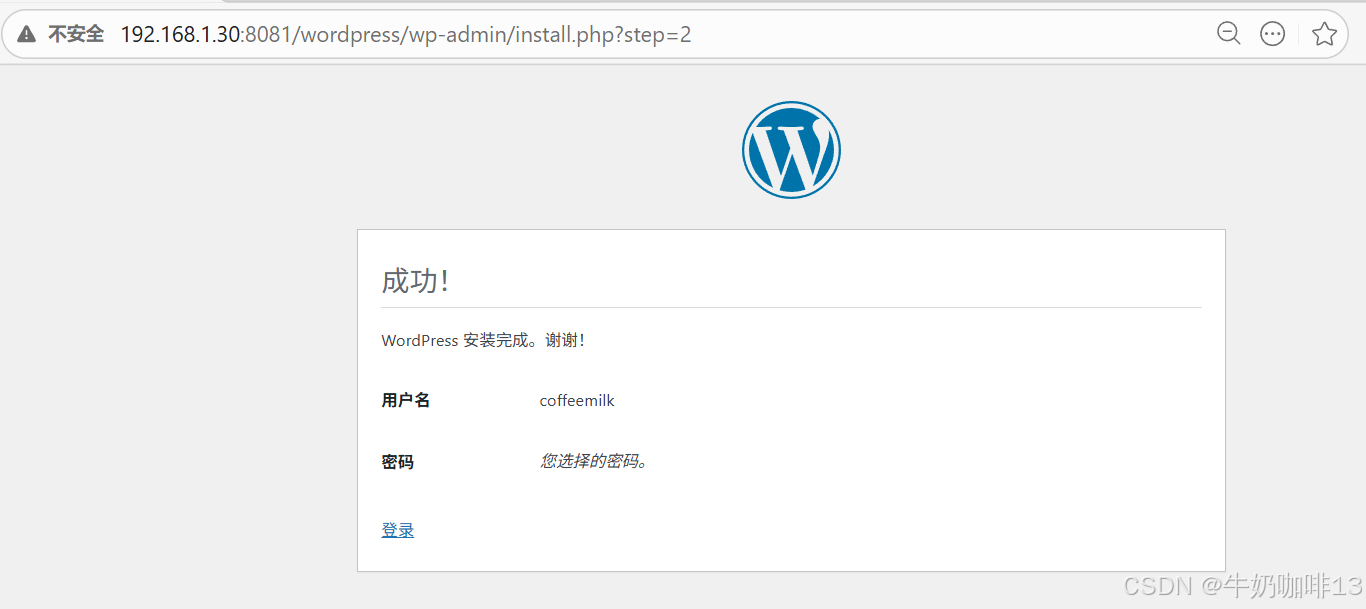Click the WordPress logo
Image resolution: width=1366 pixels, height=609 pixels.
(x=791, y=149)
